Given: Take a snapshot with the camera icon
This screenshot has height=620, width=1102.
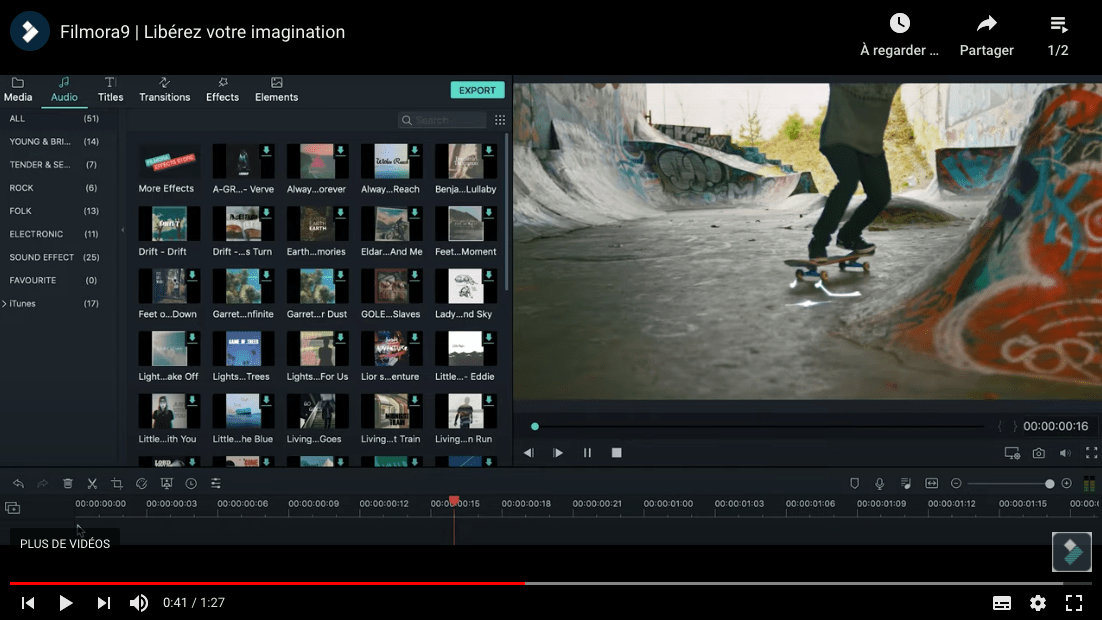Looking at the screenshot, I should (1039, 453).
